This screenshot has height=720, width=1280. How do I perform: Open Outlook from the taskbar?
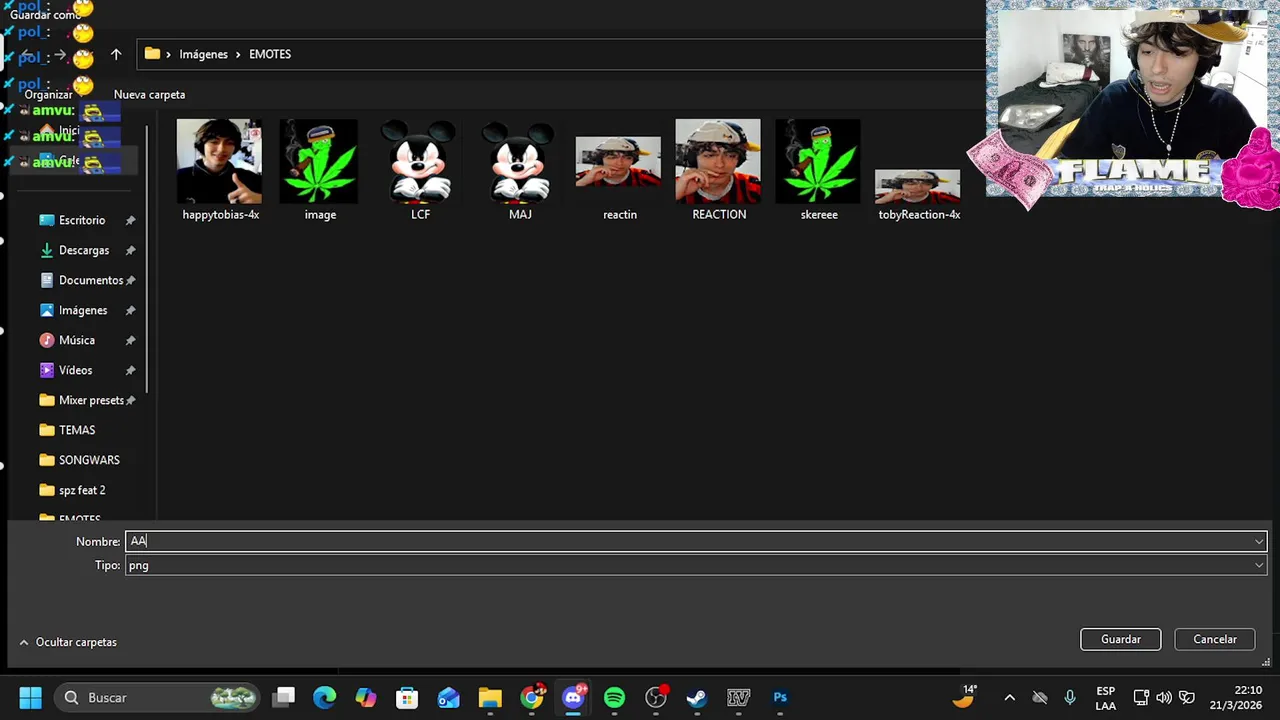click(x=448, y=697)
